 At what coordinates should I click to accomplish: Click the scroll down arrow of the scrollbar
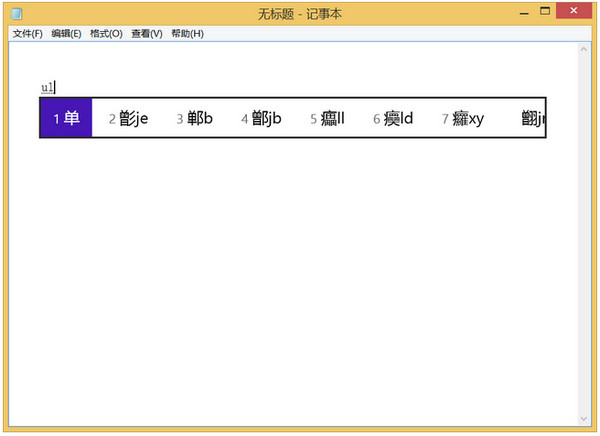pos(584,417)
